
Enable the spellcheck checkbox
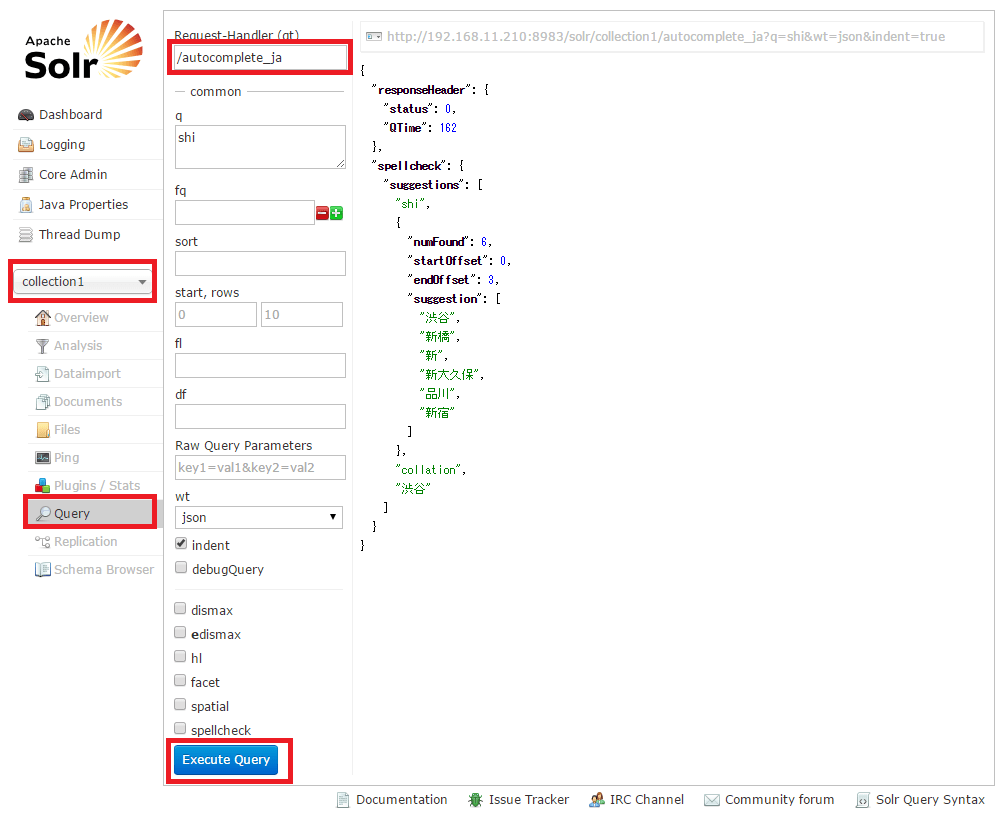click(x=180, y=729)
